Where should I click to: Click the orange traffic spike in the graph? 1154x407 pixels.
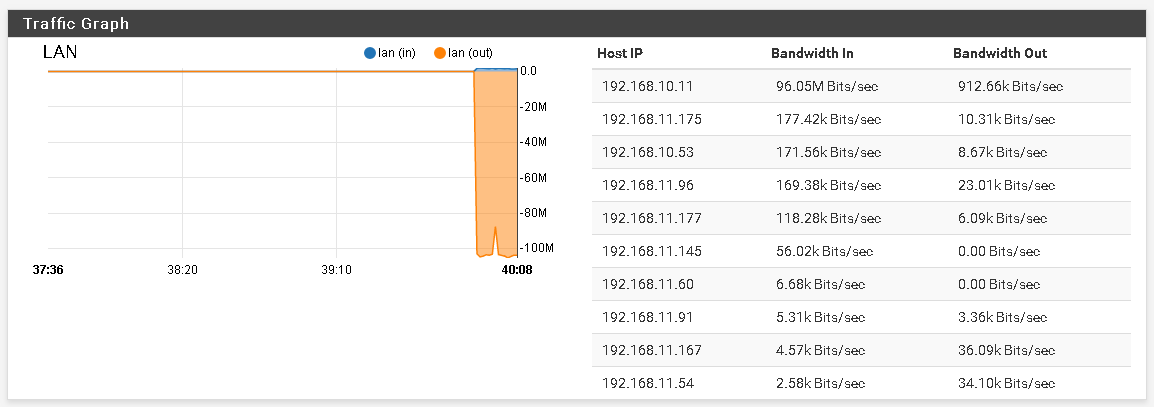click(x=495, y=160)
